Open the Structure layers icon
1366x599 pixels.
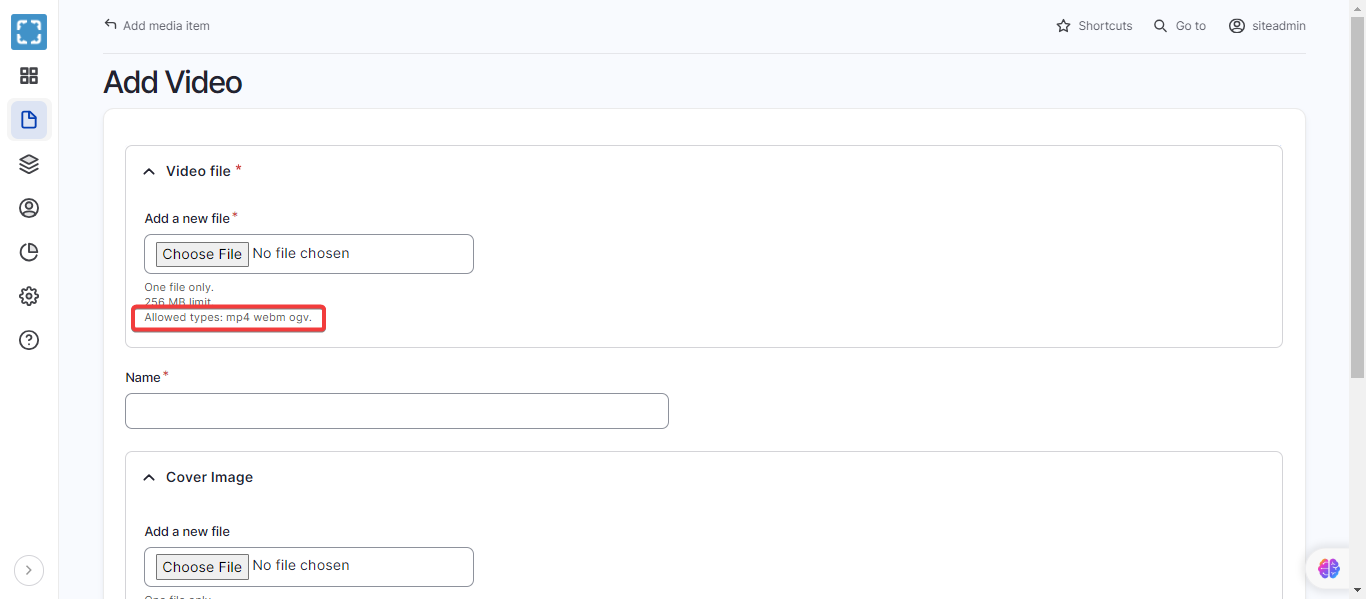click(29, 164)
